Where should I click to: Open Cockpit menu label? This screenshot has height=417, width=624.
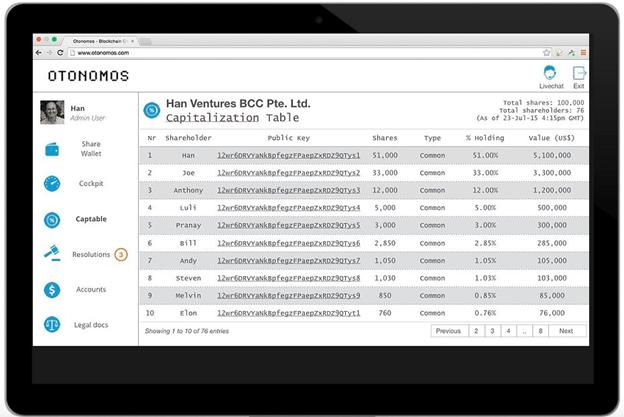coord(91,183)
